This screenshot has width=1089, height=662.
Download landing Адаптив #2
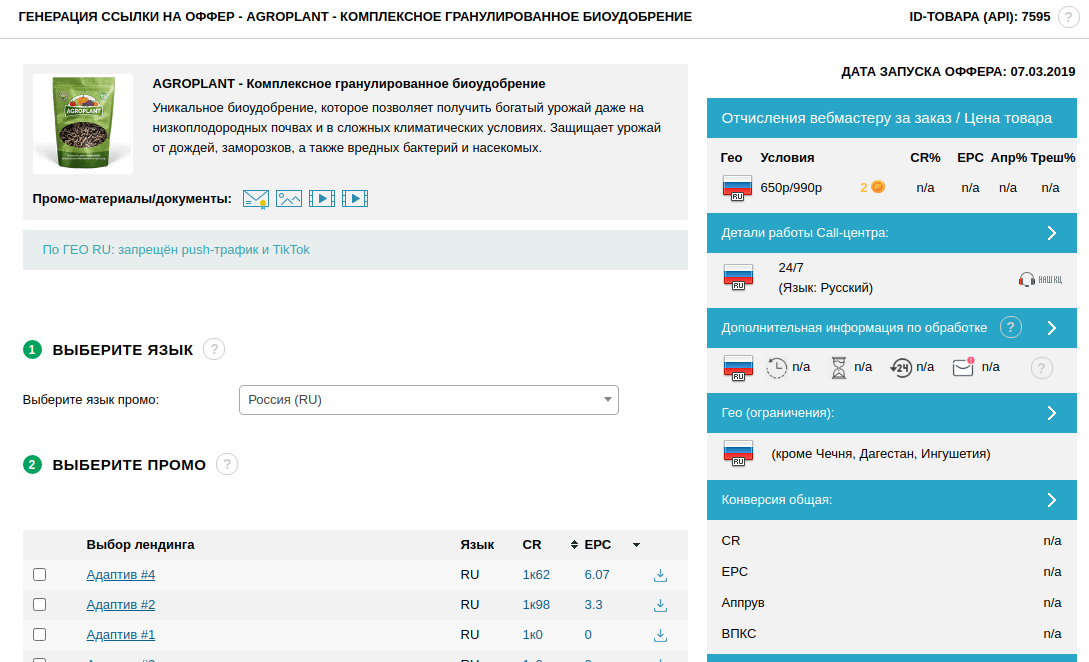coord(660,605)
